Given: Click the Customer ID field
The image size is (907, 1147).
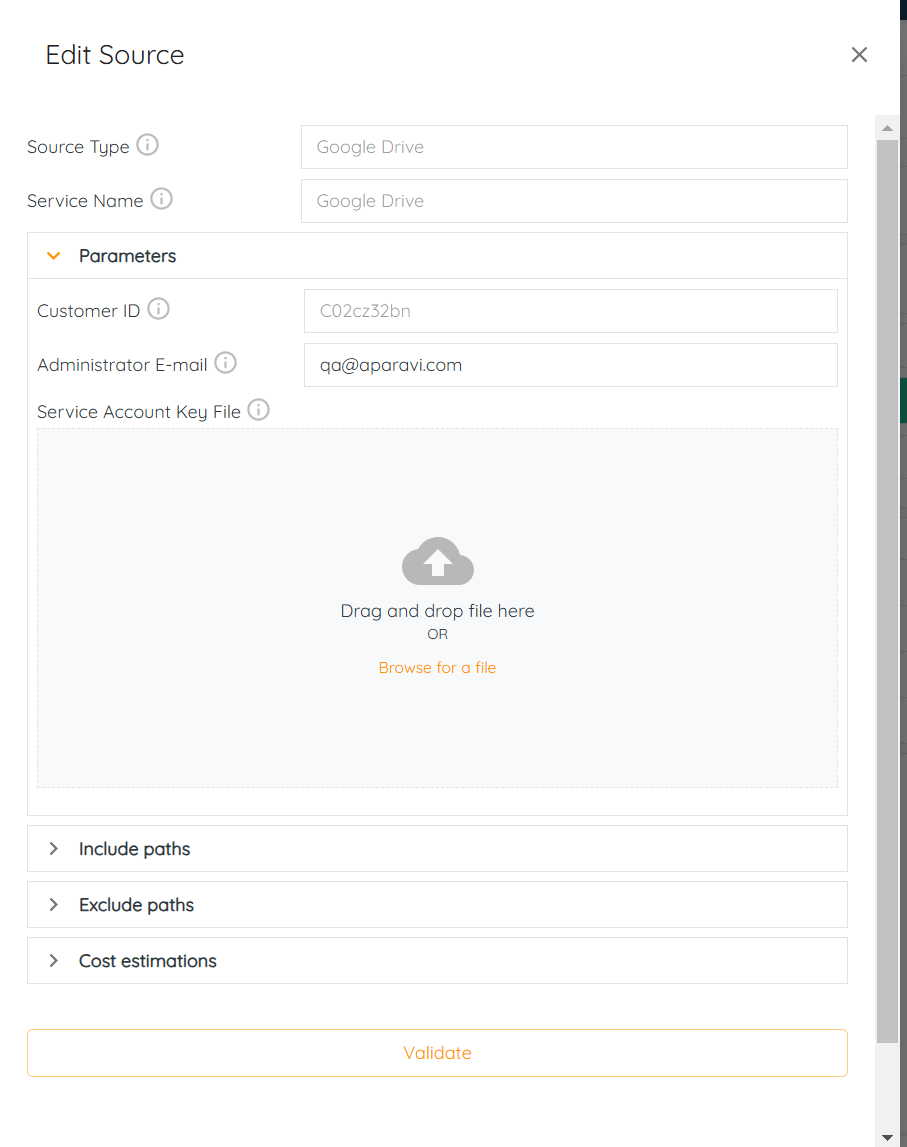Looking at the screenshot, I should tap(570, 311).
